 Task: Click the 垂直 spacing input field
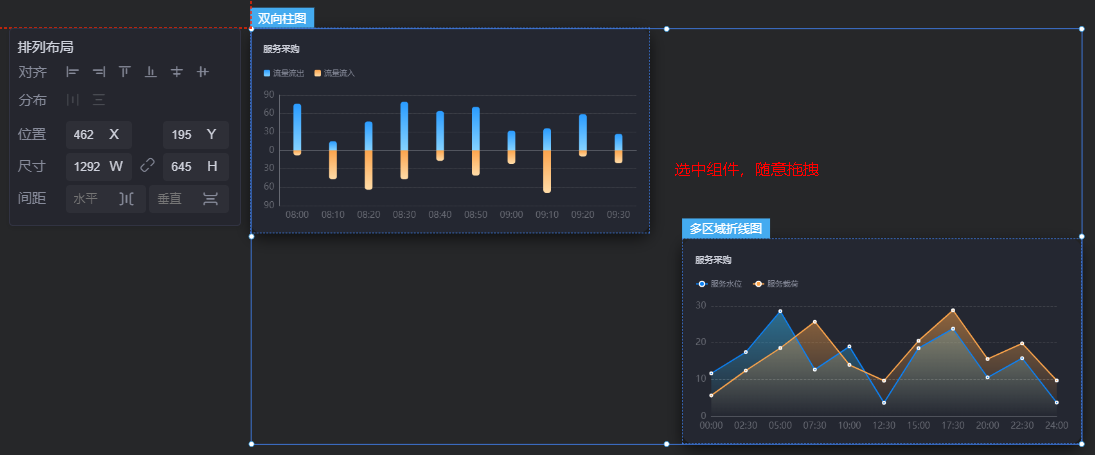click(x=189, y=199)
